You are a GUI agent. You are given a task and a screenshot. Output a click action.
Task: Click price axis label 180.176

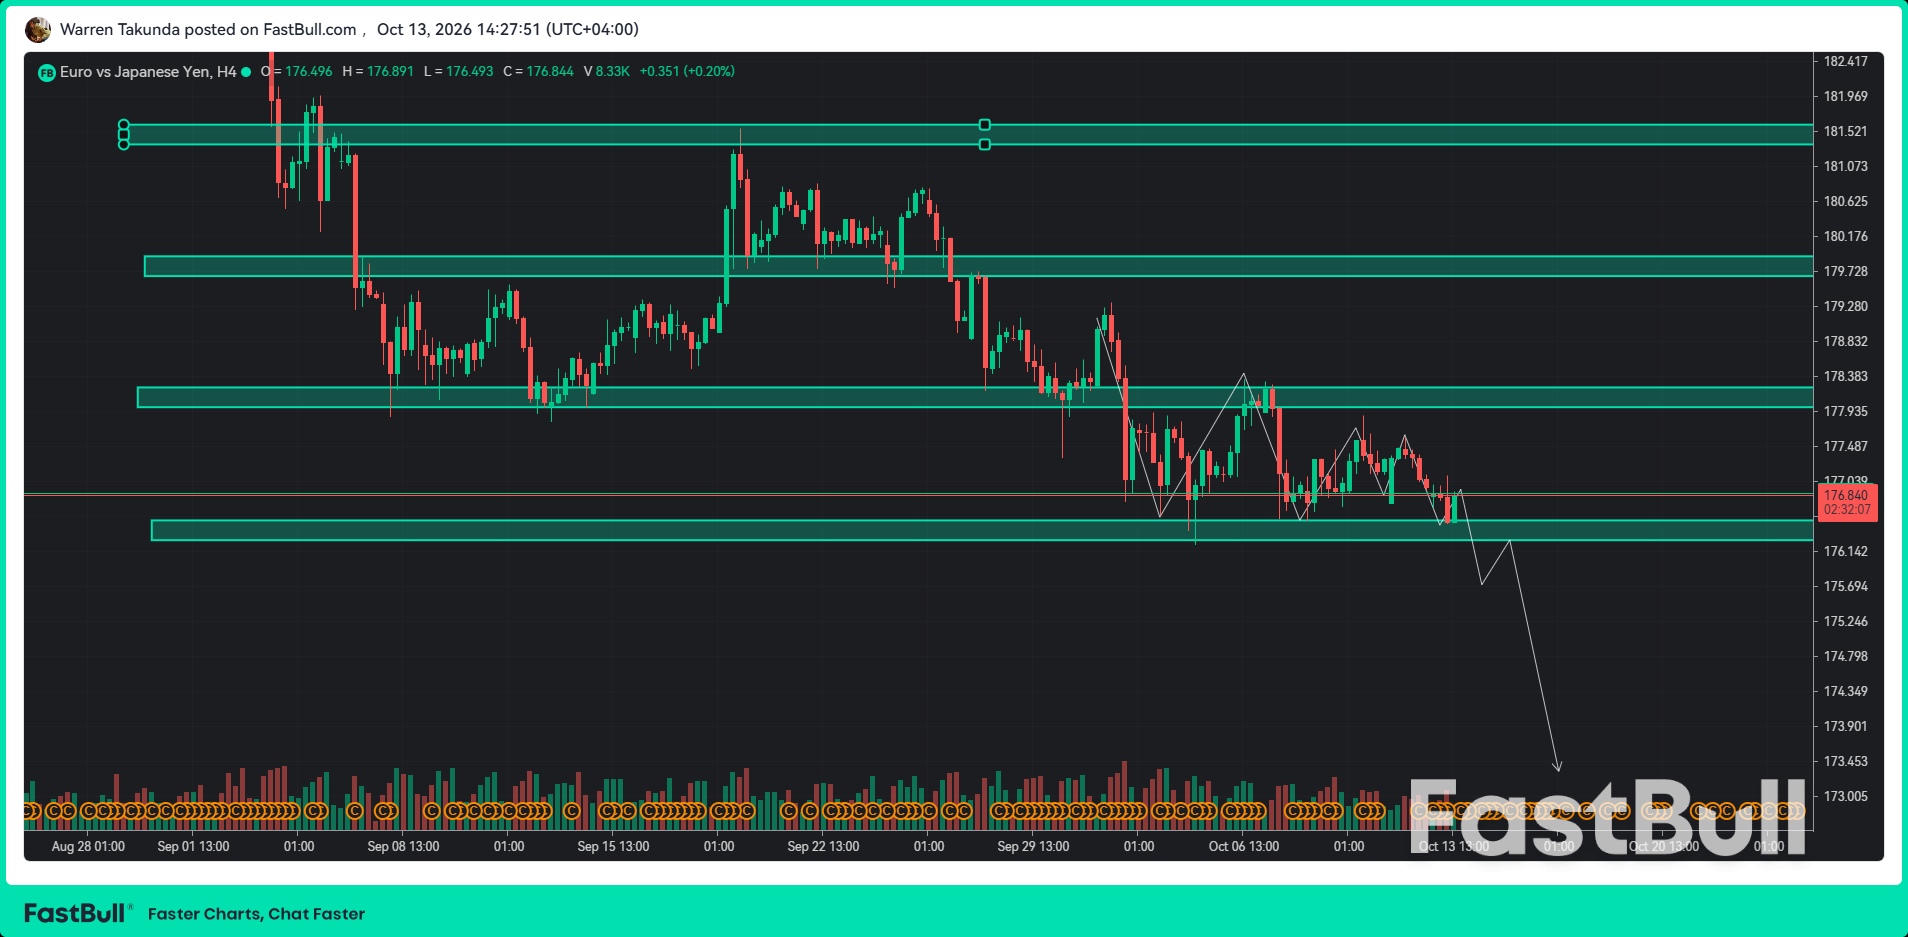[x=1846, y=237]
